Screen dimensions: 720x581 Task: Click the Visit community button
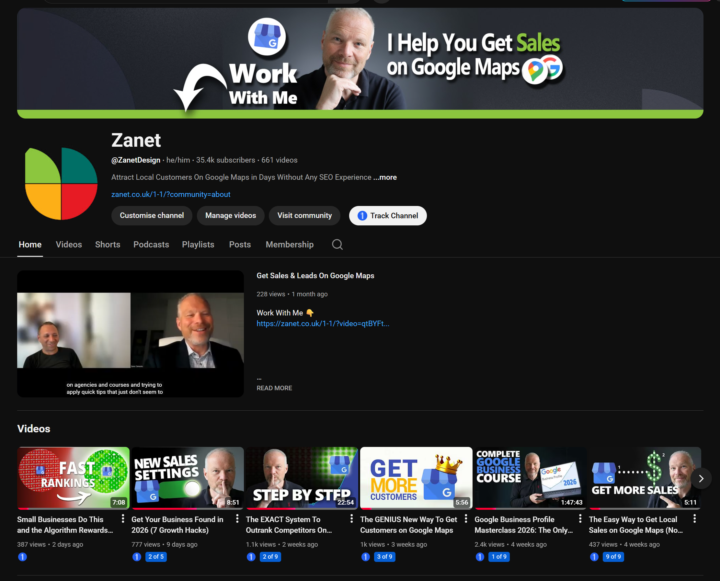304,215
